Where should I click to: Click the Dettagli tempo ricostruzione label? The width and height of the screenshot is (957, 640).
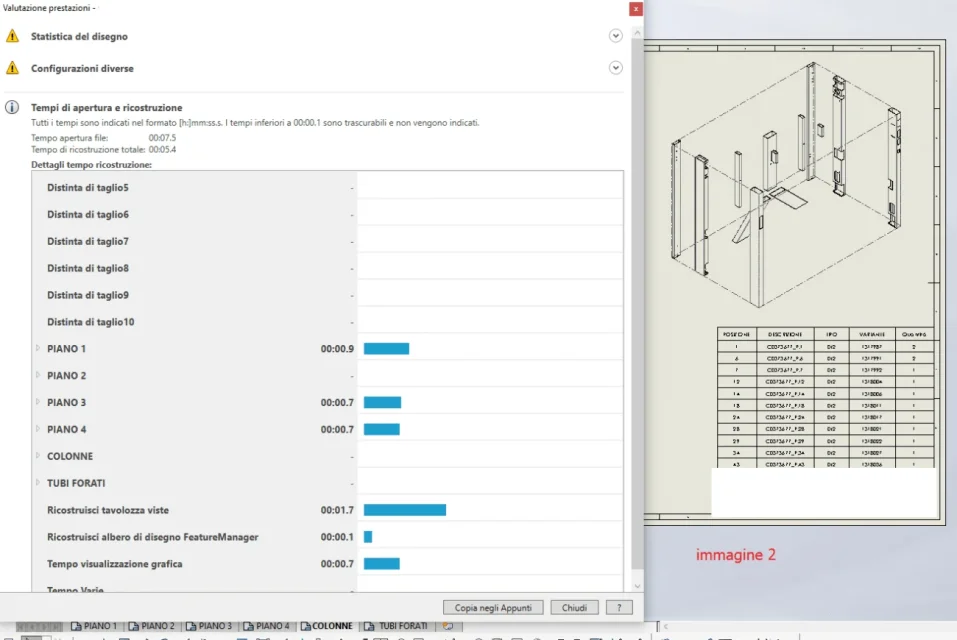[92, 165]
